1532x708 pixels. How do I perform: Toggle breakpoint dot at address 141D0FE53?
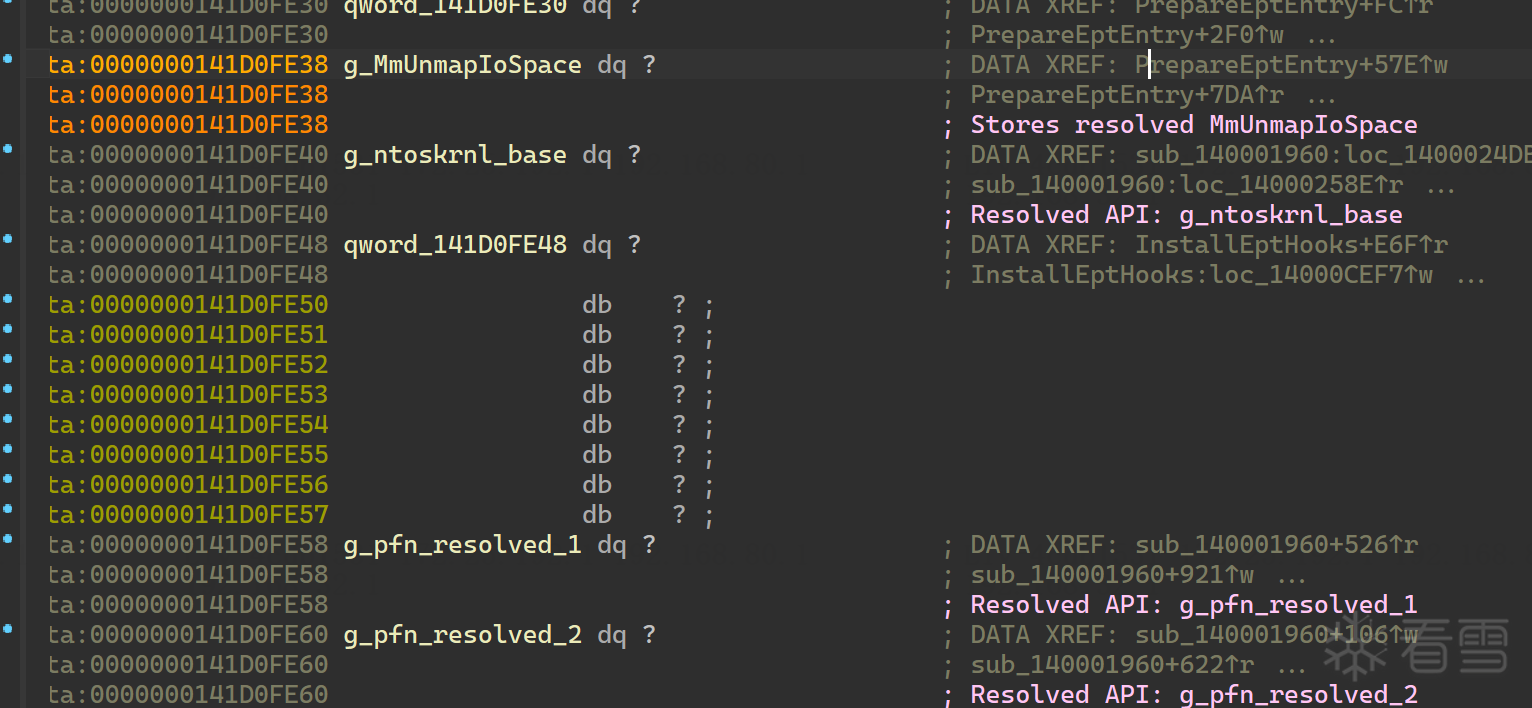(x=8, y=389)
